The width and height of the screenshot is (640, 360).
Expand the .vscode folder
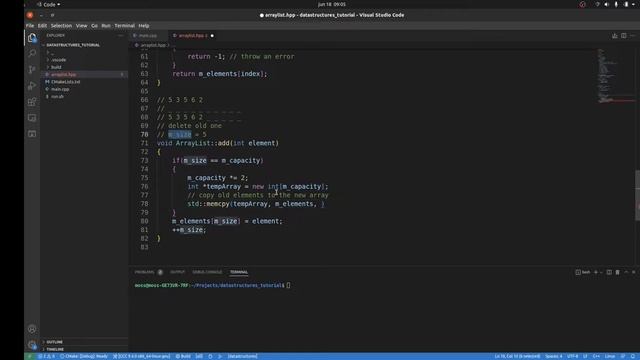[x=59, y=60]
